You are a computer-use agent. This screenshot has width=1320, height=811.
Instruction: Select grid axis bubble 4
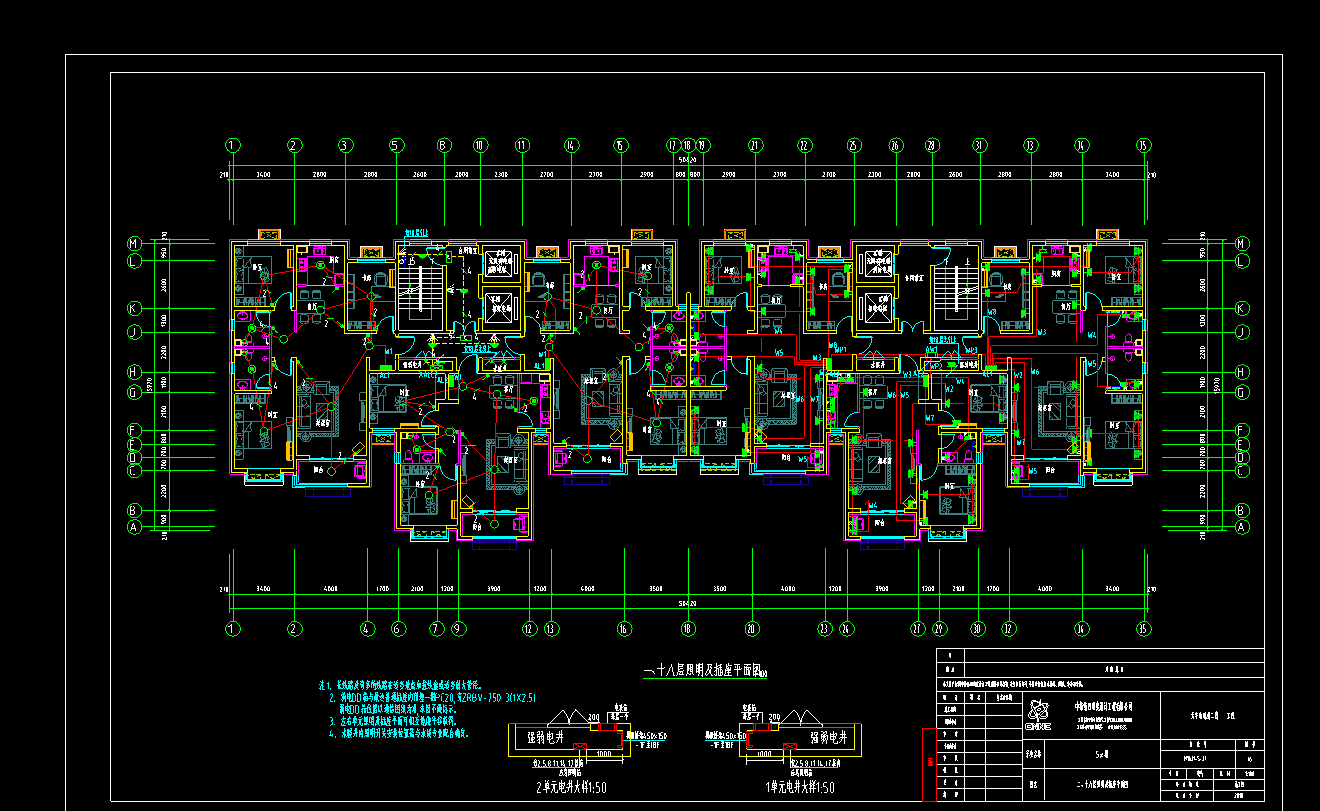[368, 629]
